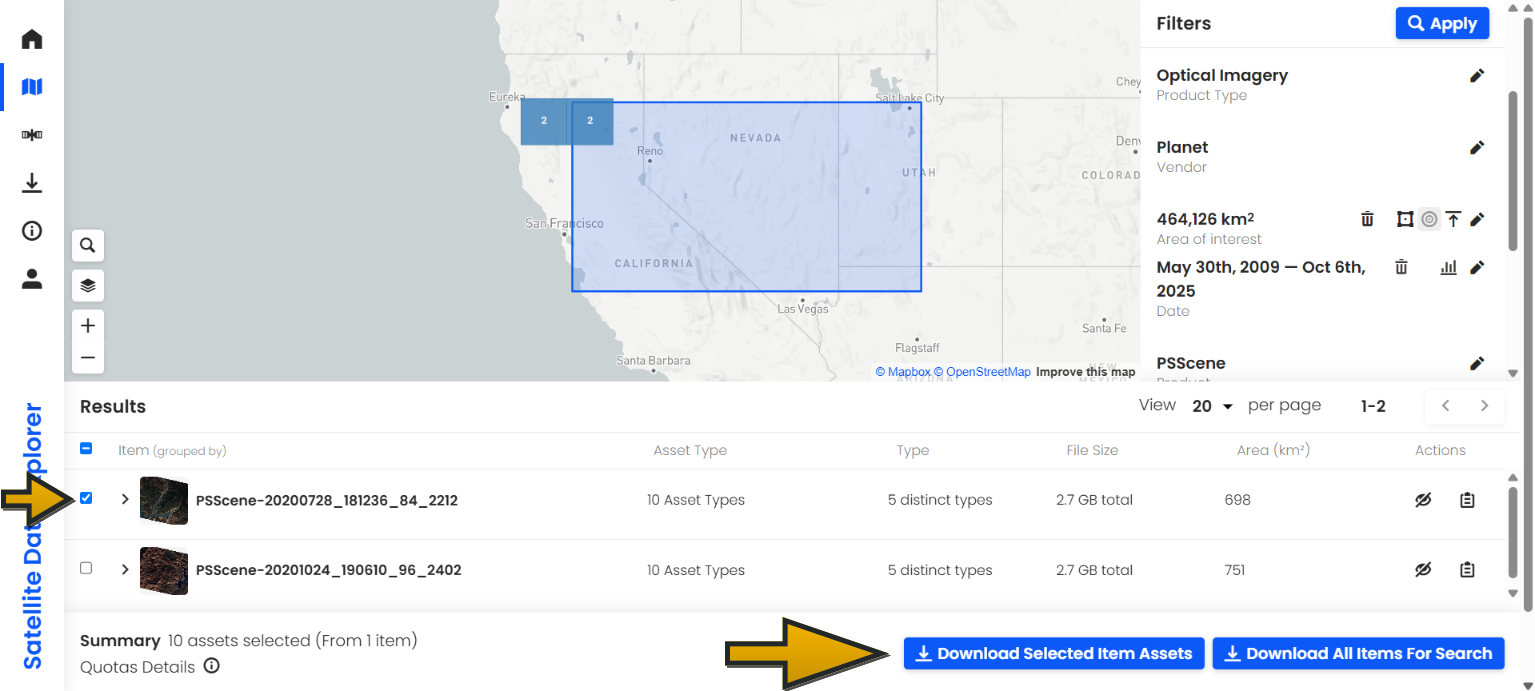1535x691 pixels.
Task: Uncheck the PSScene-20200728_181236_84_2212 checkbox
Action: (x=86, y=497)
